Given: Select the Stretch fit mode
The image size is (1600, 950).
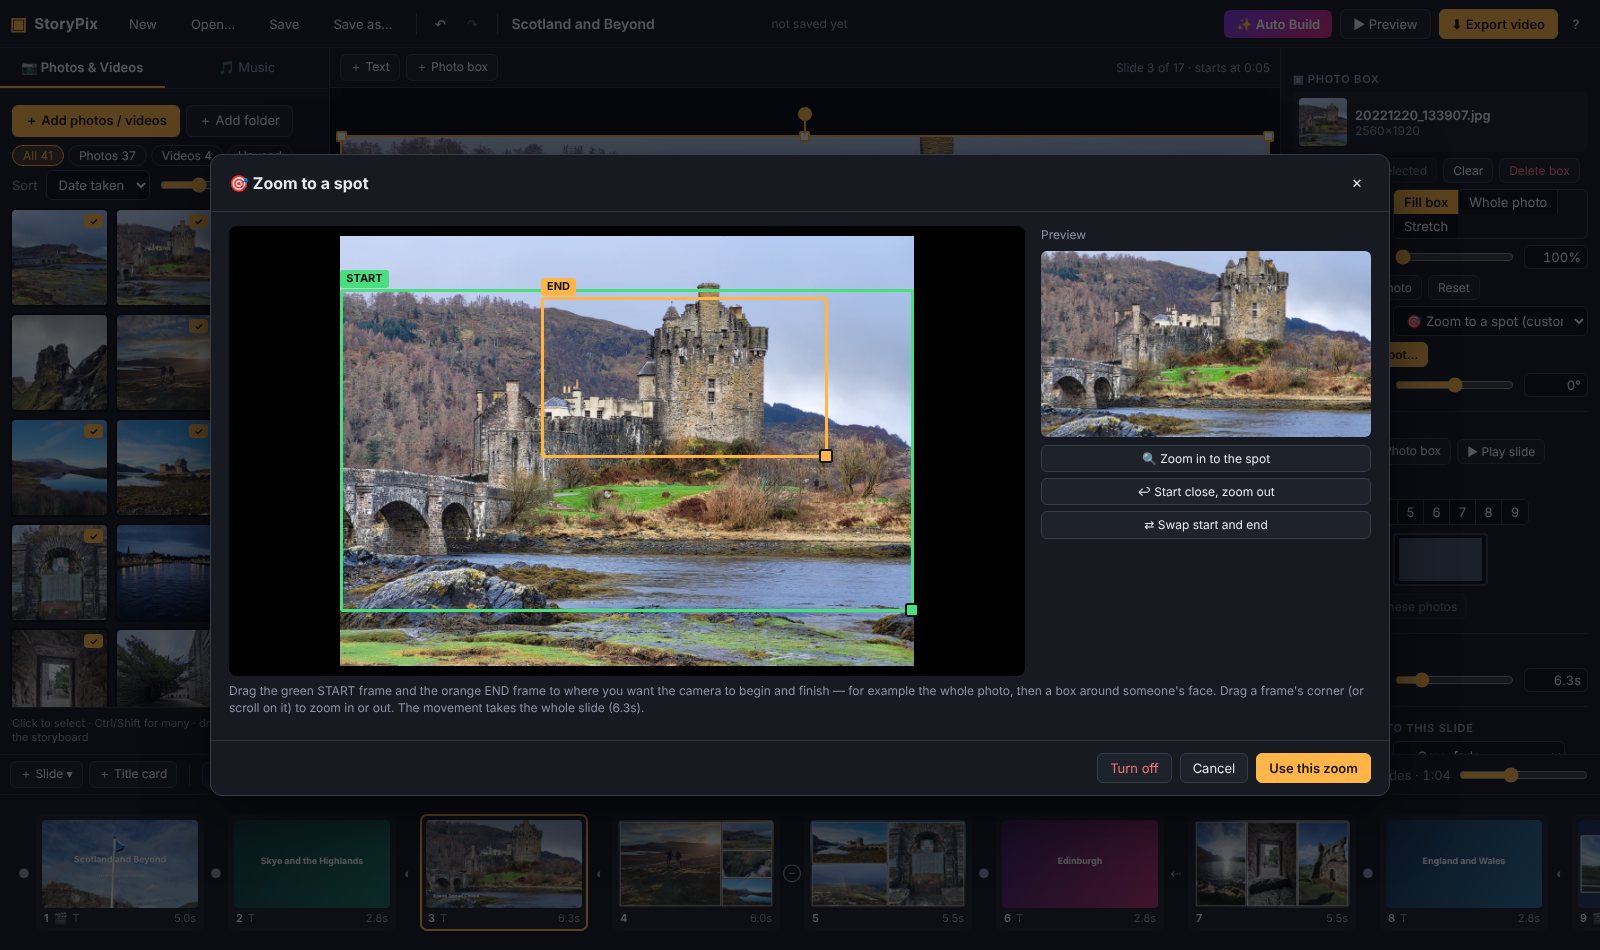Looking at the screenshot, I should (x=1425, y=226).
